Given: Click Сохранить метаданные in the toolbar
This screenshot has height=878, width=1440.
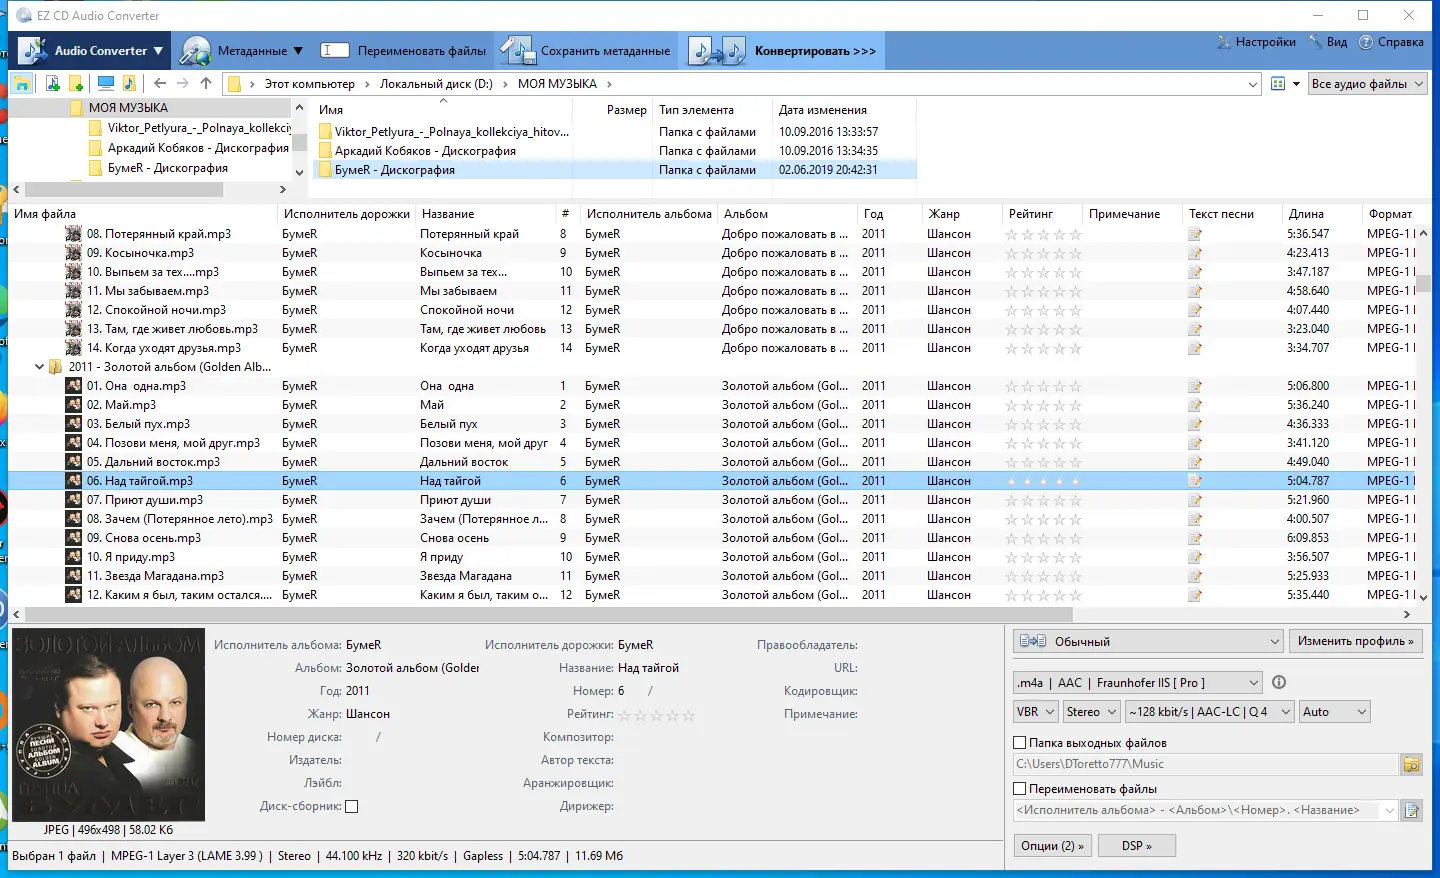Looking at the screenshot, I should [586, 51].
